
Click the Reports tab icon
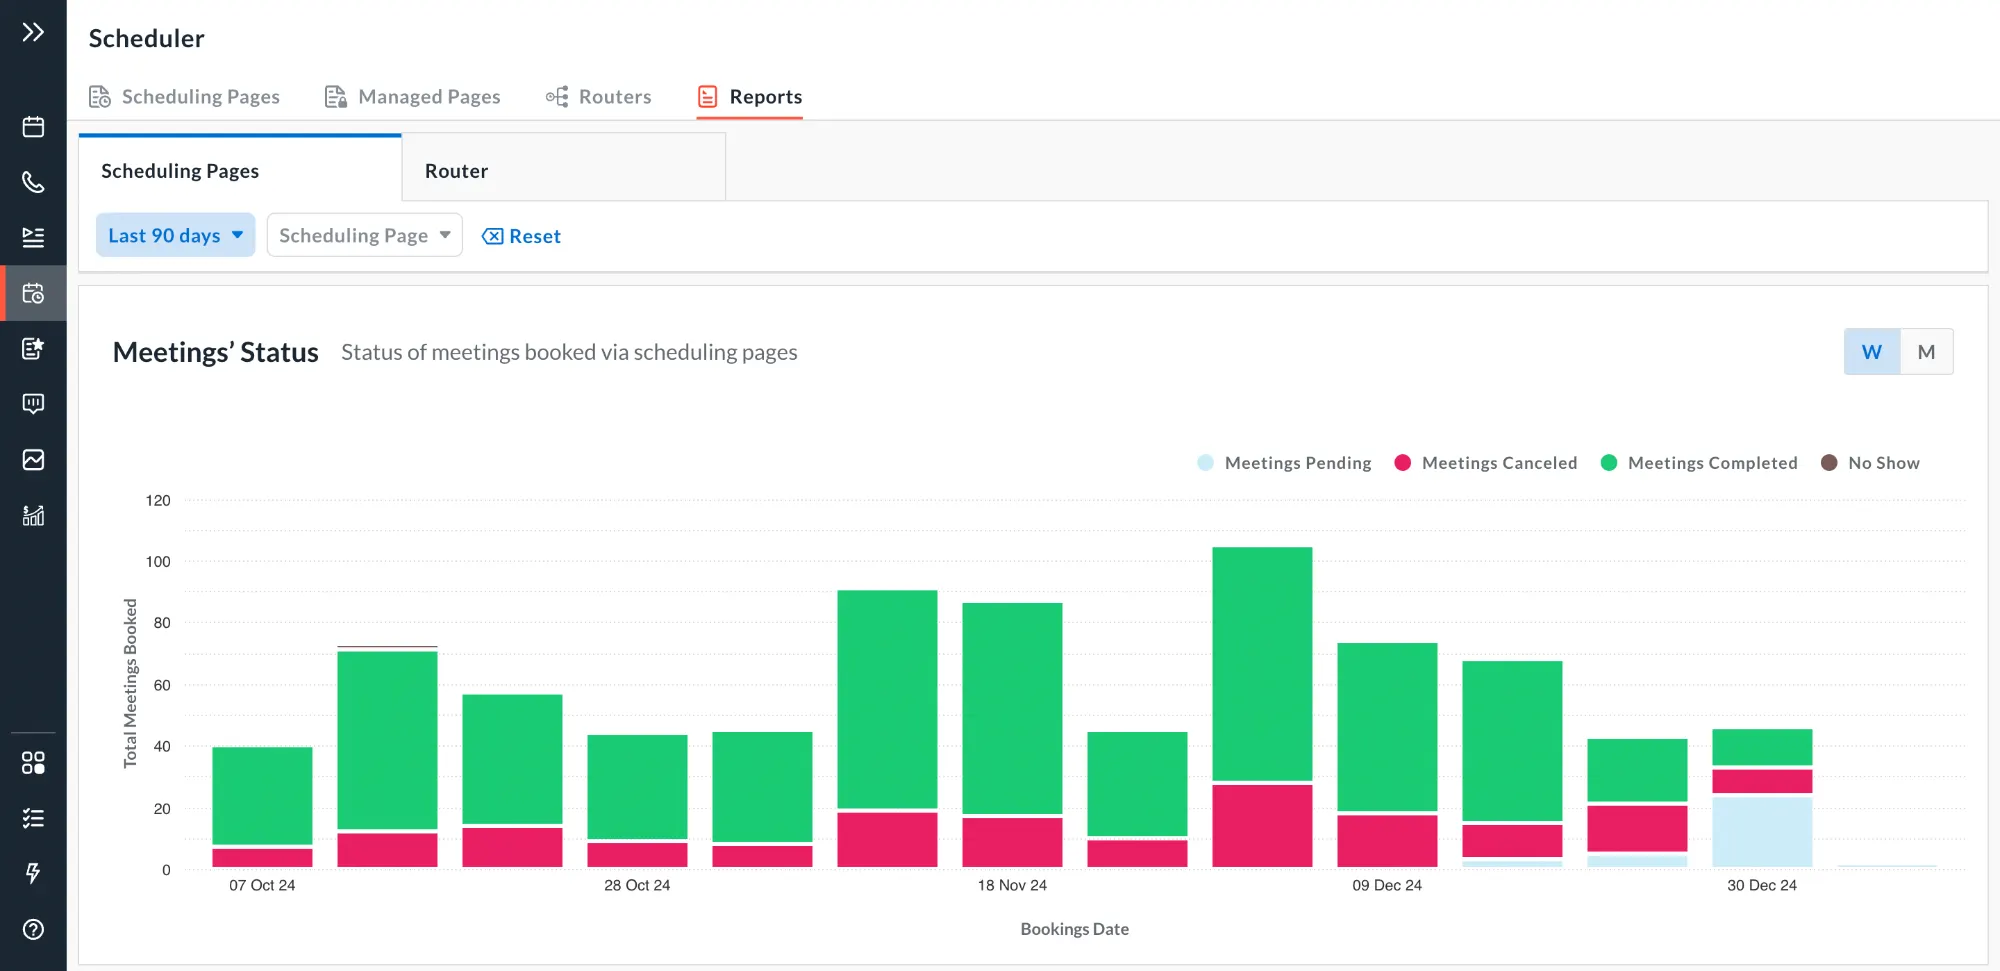[708, 97]
